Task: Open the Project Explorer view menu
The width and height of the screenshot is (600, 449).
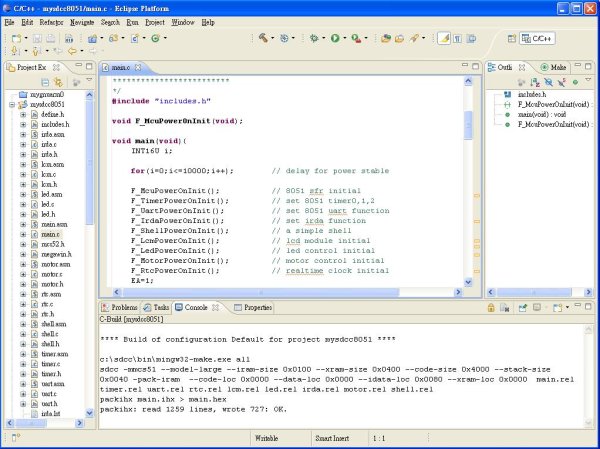Action: pos(90,80)
